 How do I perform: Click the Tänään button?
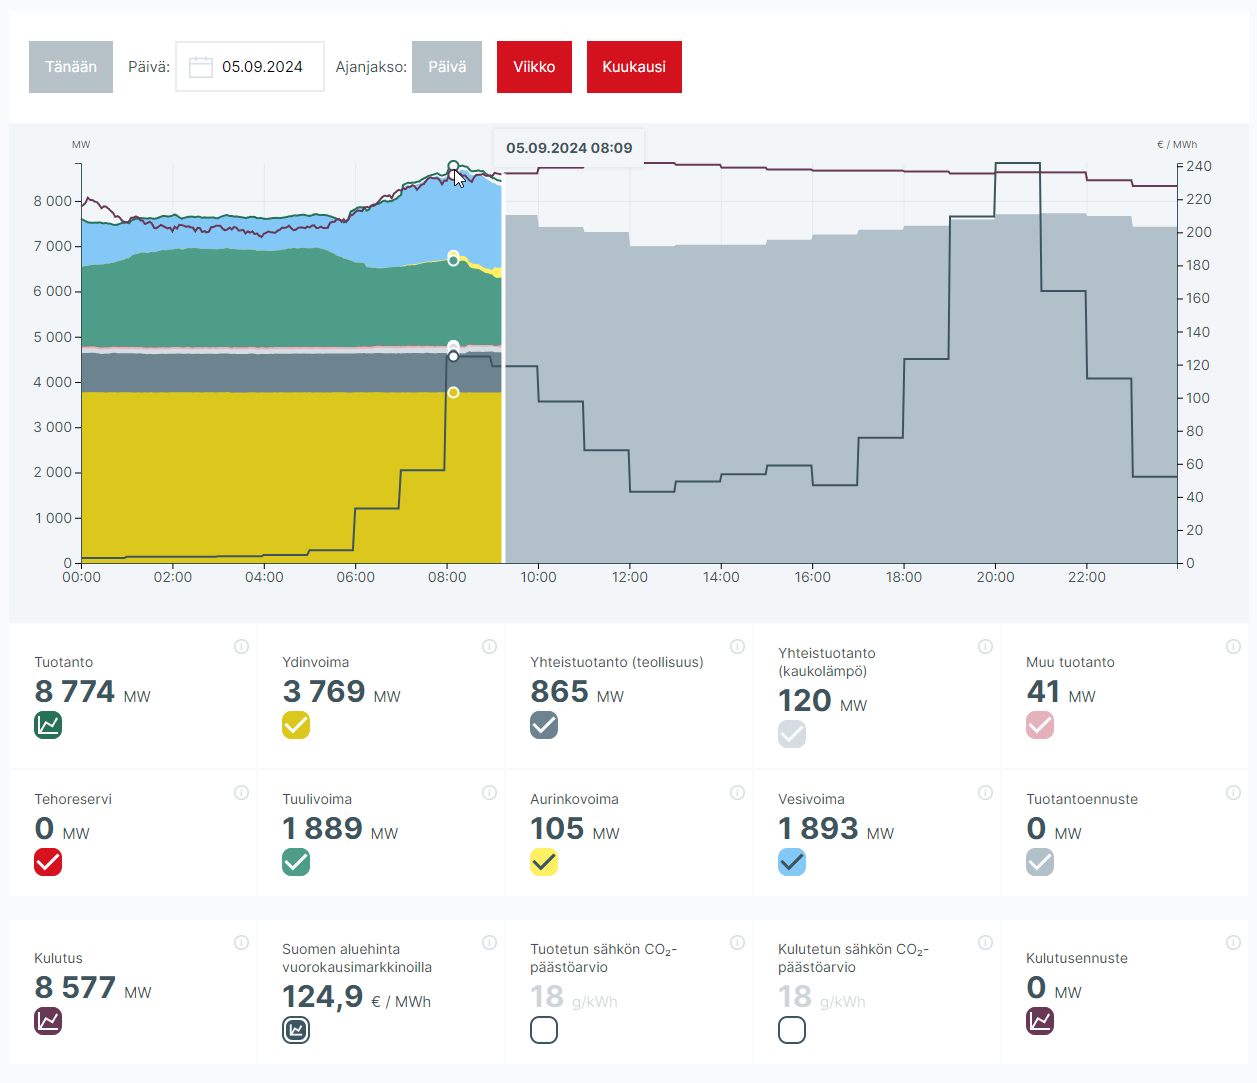coord(71,67)
